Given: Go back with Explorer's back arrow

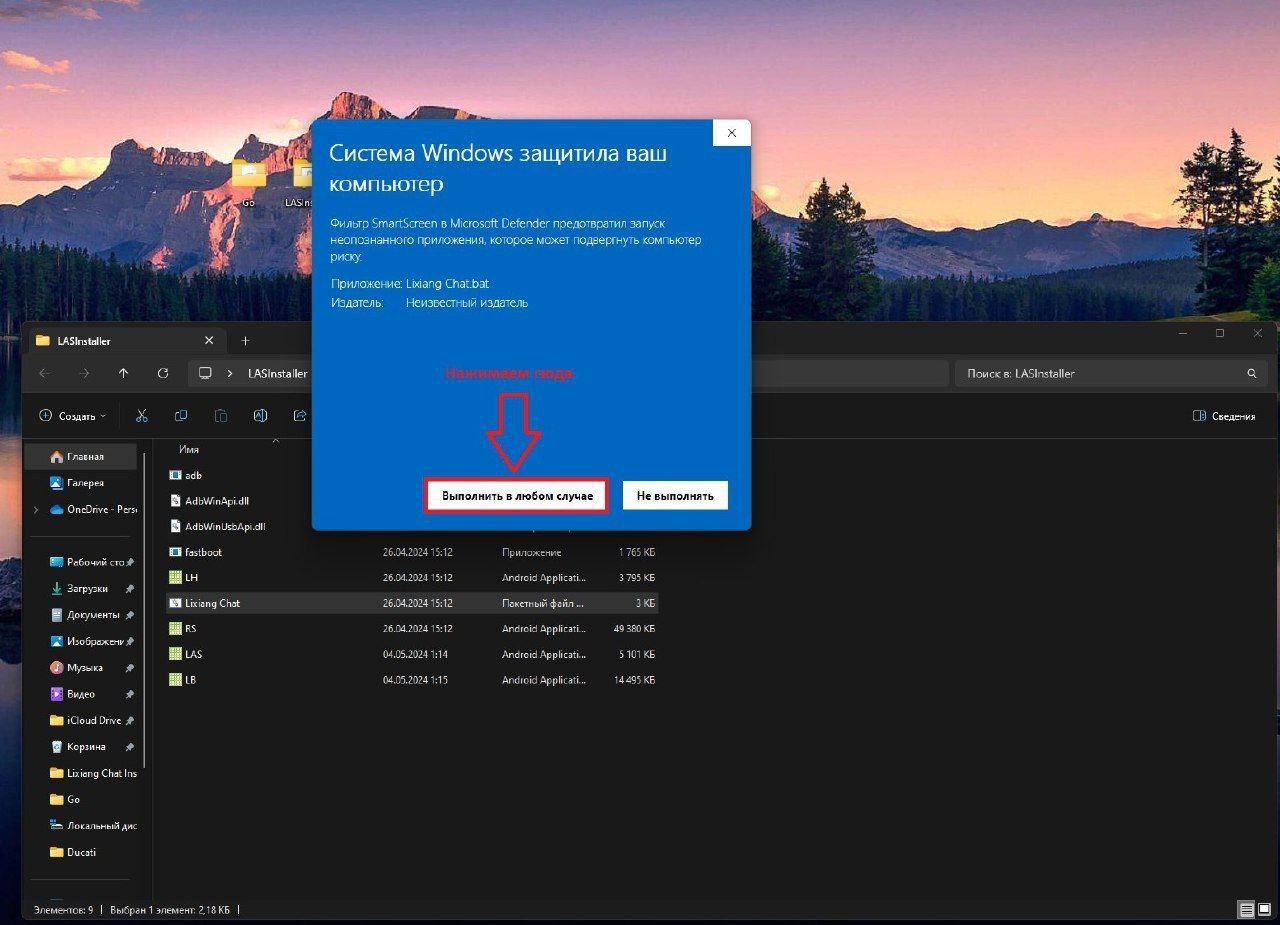Looking at the screenshot, I should pyautogui.click(x=43, y=373).
